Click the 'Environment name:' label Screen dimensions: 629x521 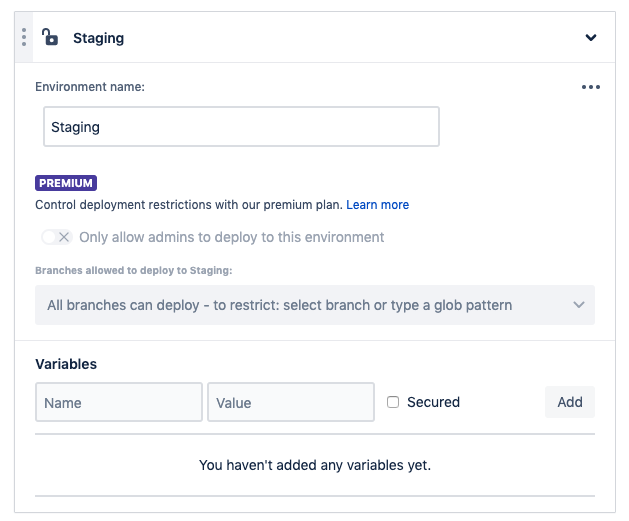click(90, 87)
